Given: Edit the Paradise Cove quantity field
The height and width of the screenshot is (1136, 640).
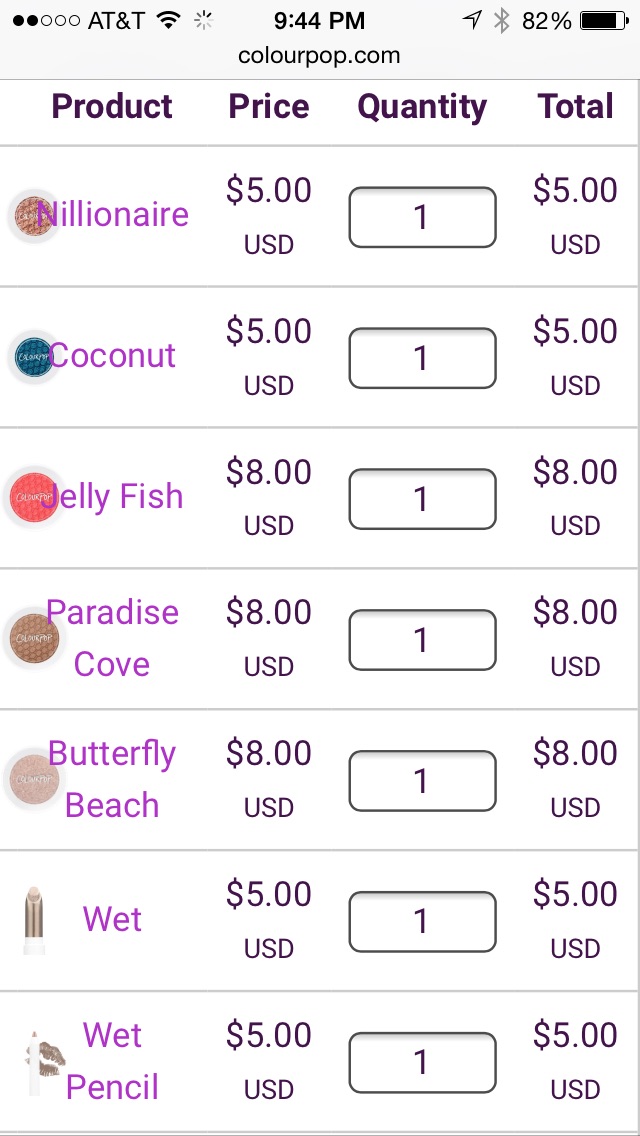Looking at the screenshot, I should click(423, 640).
